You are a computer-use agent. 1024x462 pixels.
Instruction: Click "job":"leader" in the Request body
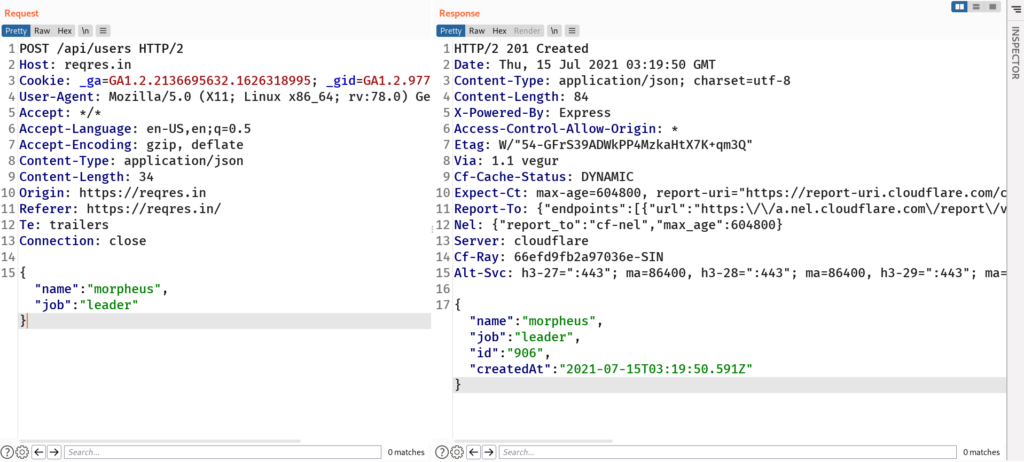[86, 305]
